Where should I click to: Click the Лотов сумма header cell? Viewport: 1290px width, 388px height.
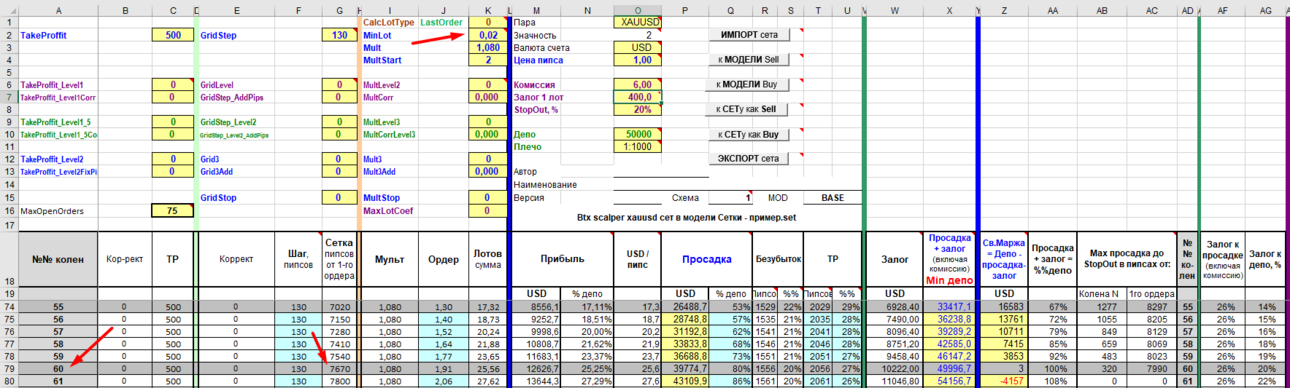(487, 258)
